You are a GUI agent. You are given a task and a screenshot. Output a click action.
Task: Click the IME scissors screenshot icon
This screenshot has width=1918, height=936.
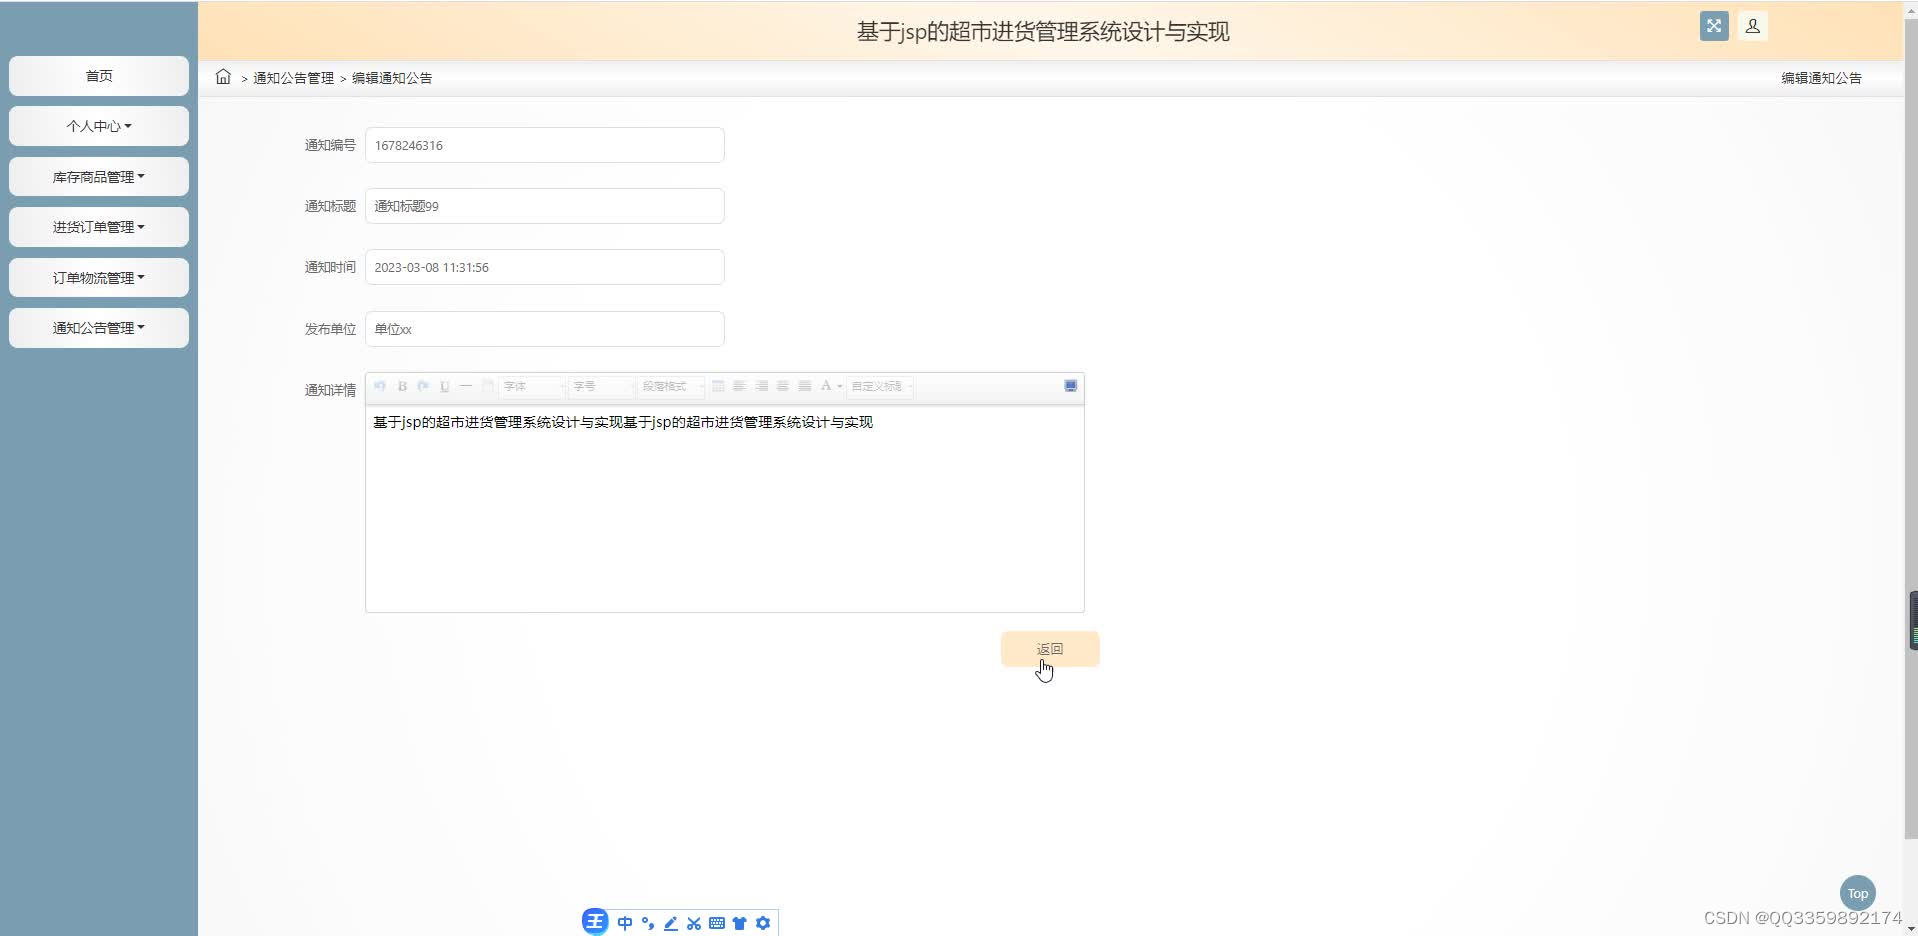click(x=694, y=923)
